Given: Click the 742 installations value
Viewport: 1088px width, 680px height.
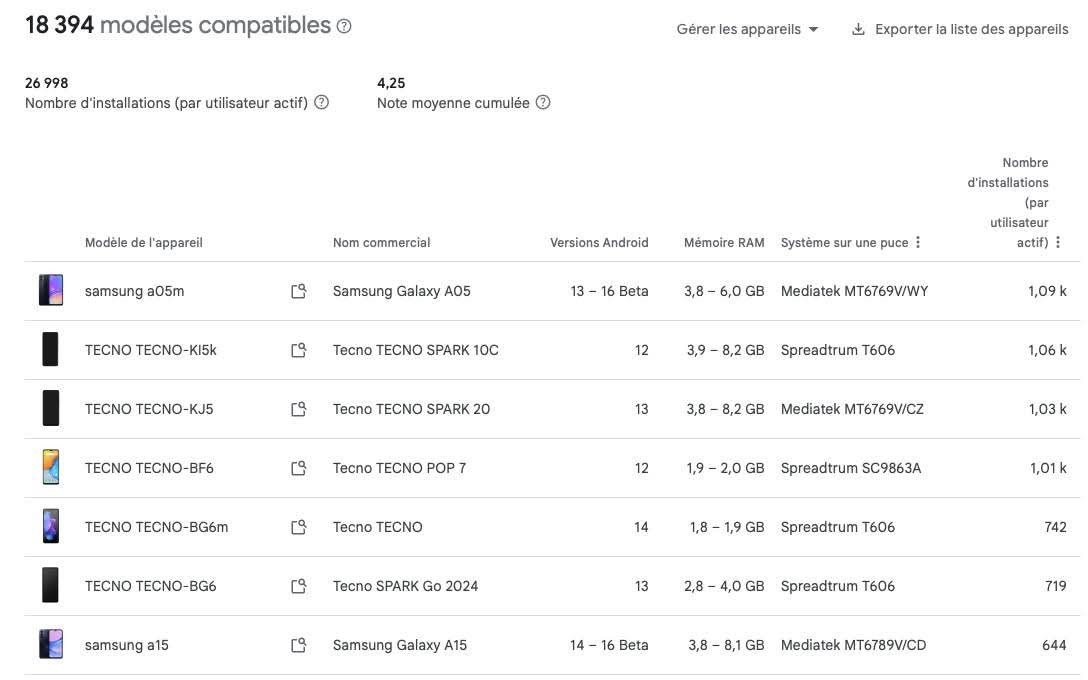Looking at the screenshot, I should pos(1055,527).
